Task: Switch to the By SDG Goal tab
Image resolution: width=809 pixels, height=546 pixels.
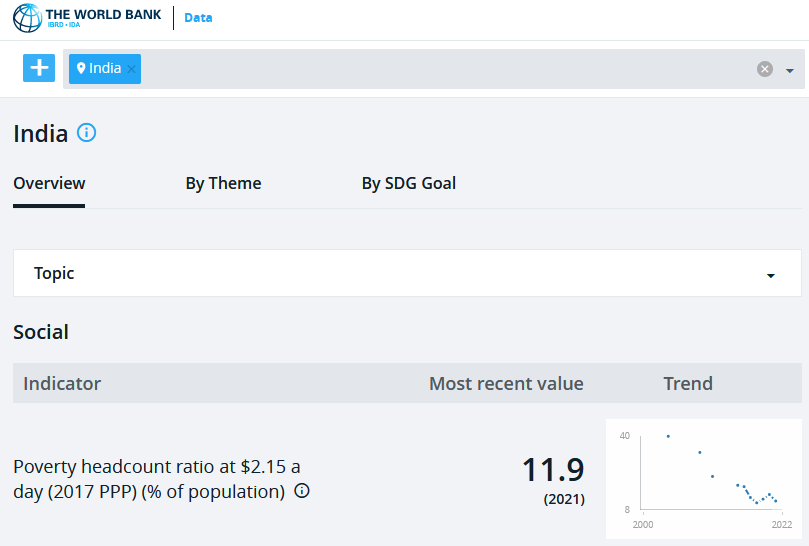Action: [x=409, y=183]
